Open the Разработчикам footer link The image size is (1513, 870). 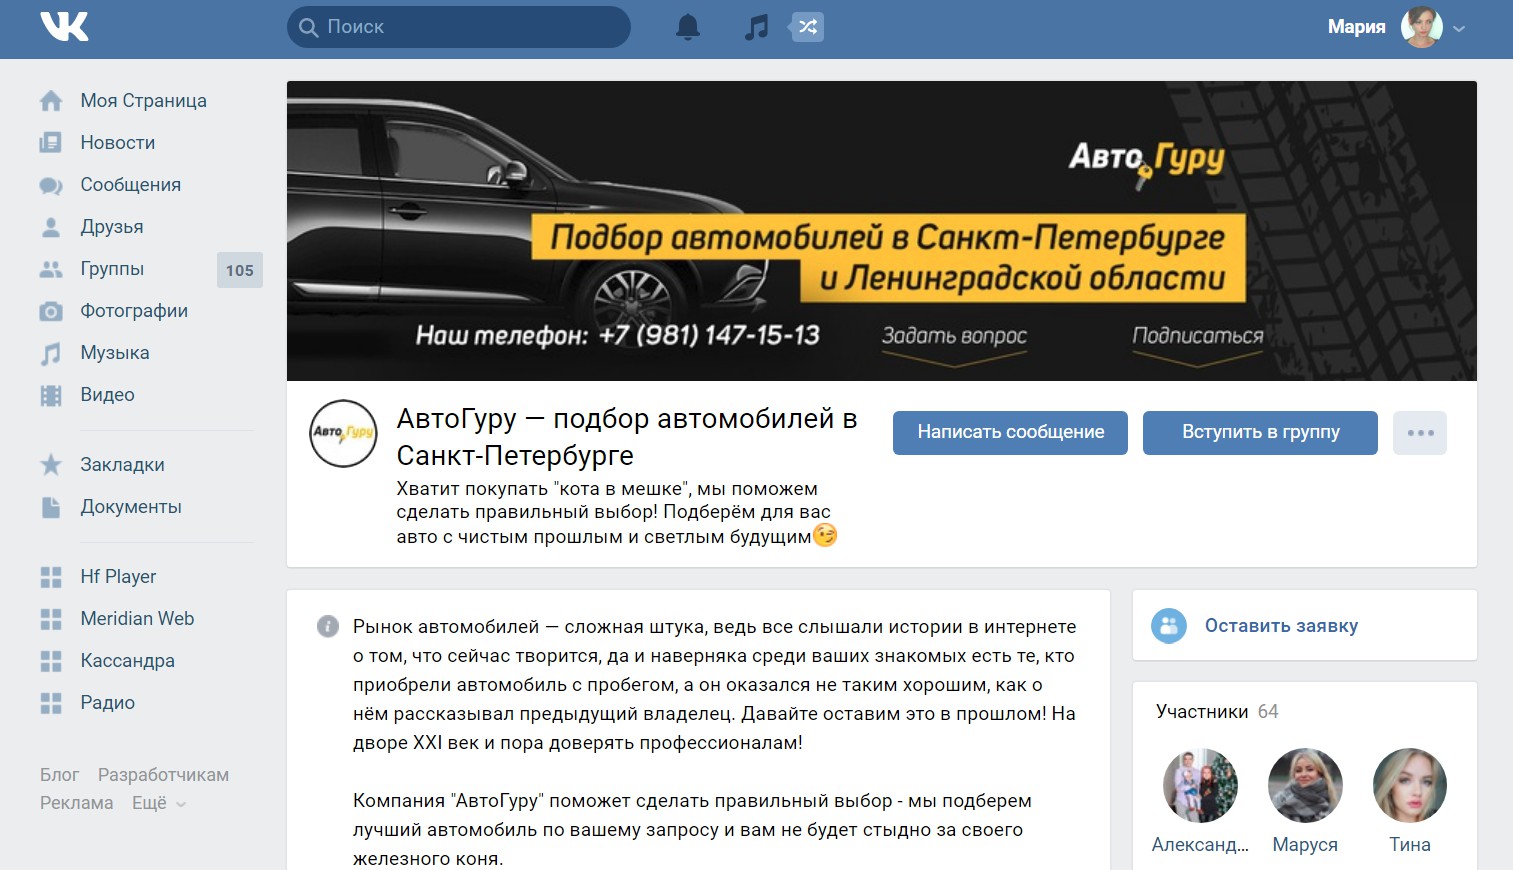click(163, 775)
